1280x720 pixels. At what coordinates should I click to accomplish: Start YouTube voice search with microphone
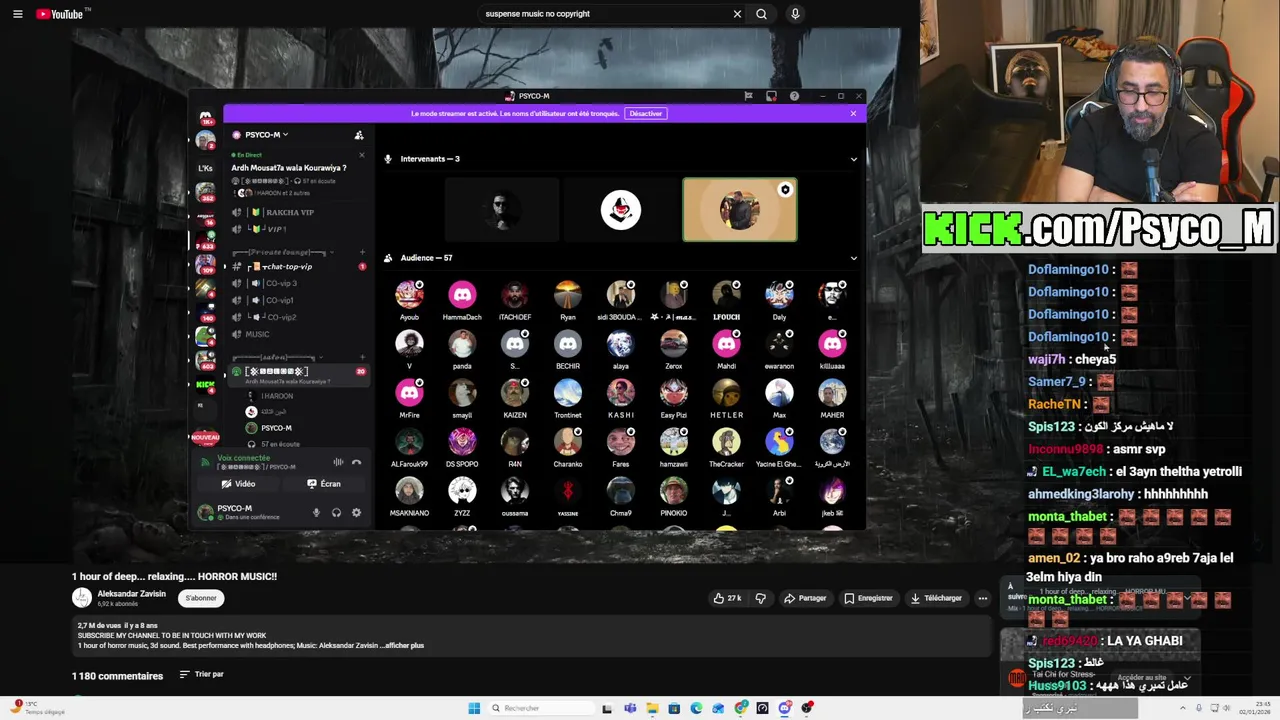795,14
